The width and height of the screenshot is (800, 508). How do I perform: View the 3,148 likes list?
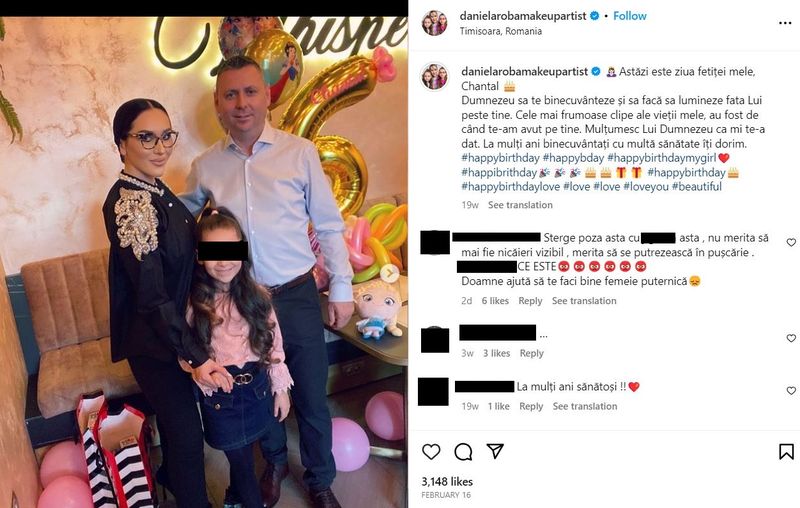tap(447, 481)
